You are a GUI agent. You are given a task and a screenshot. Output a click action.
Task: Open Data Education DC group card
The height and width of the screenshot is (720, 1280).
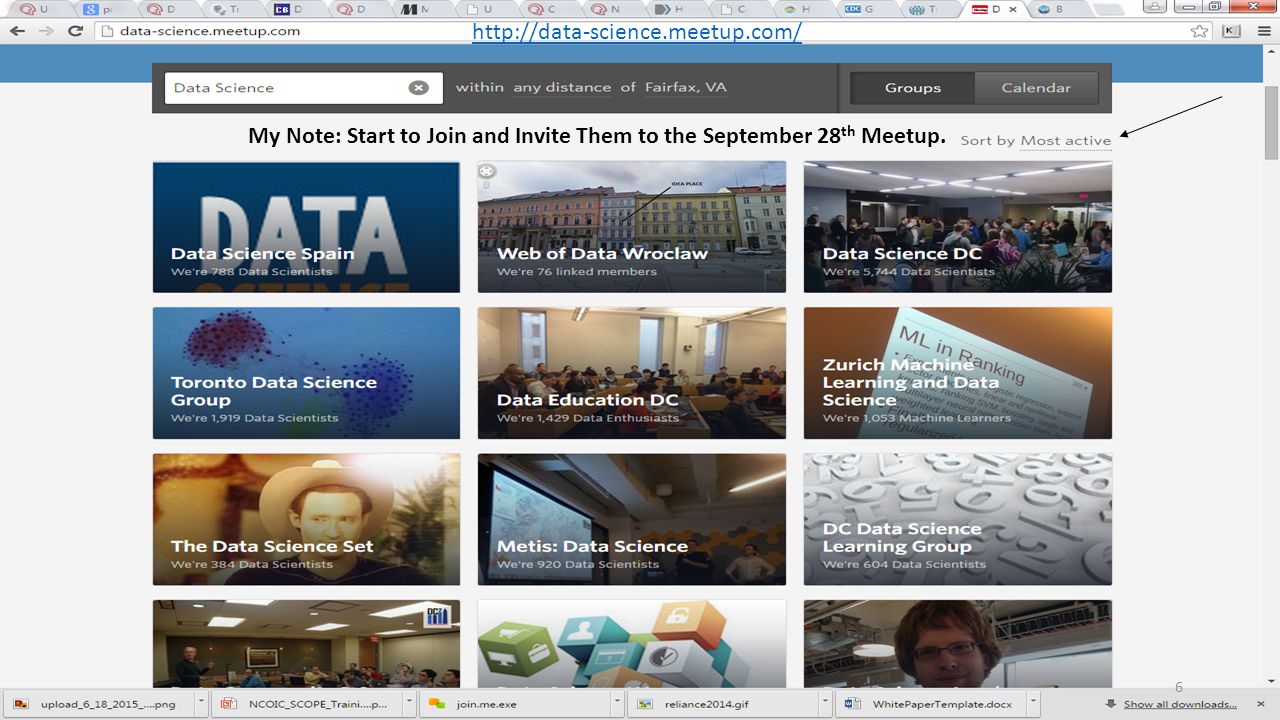pyautogui.click(x=632, y=373)
